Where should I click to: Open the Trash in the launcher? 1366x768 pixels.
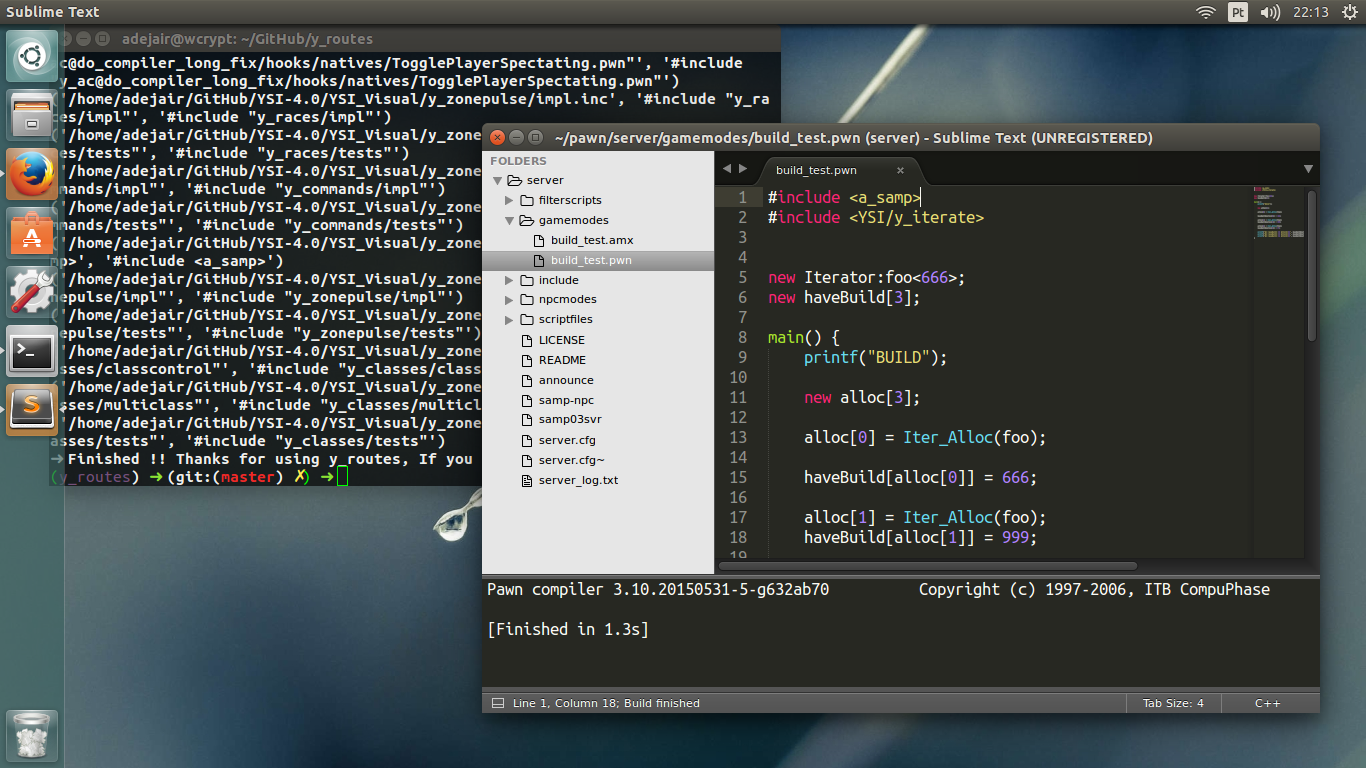[32, 736]
